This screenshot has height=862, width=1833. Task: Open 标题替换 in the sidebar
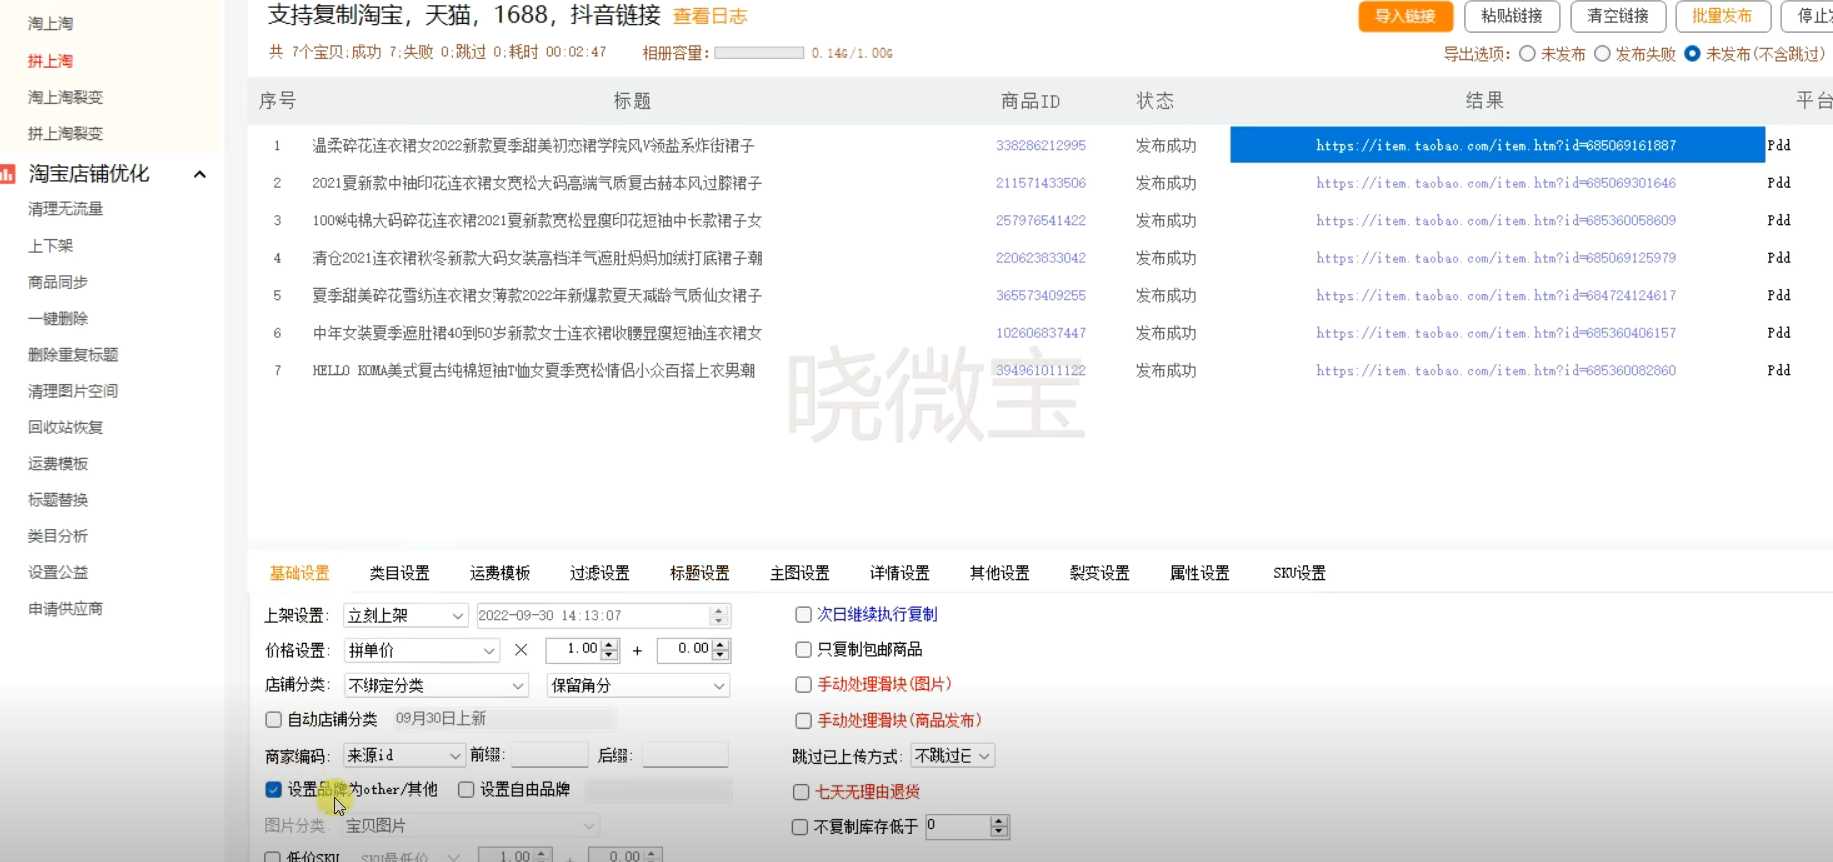coord(58,500)
